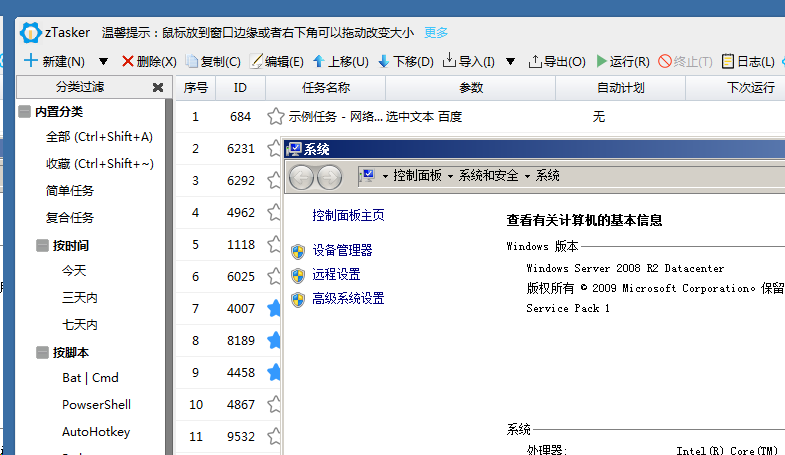The height and width of the screenshot is (455, 785).
Task: Delete the task using 删除(X)
Action: [x=149, y=61]
